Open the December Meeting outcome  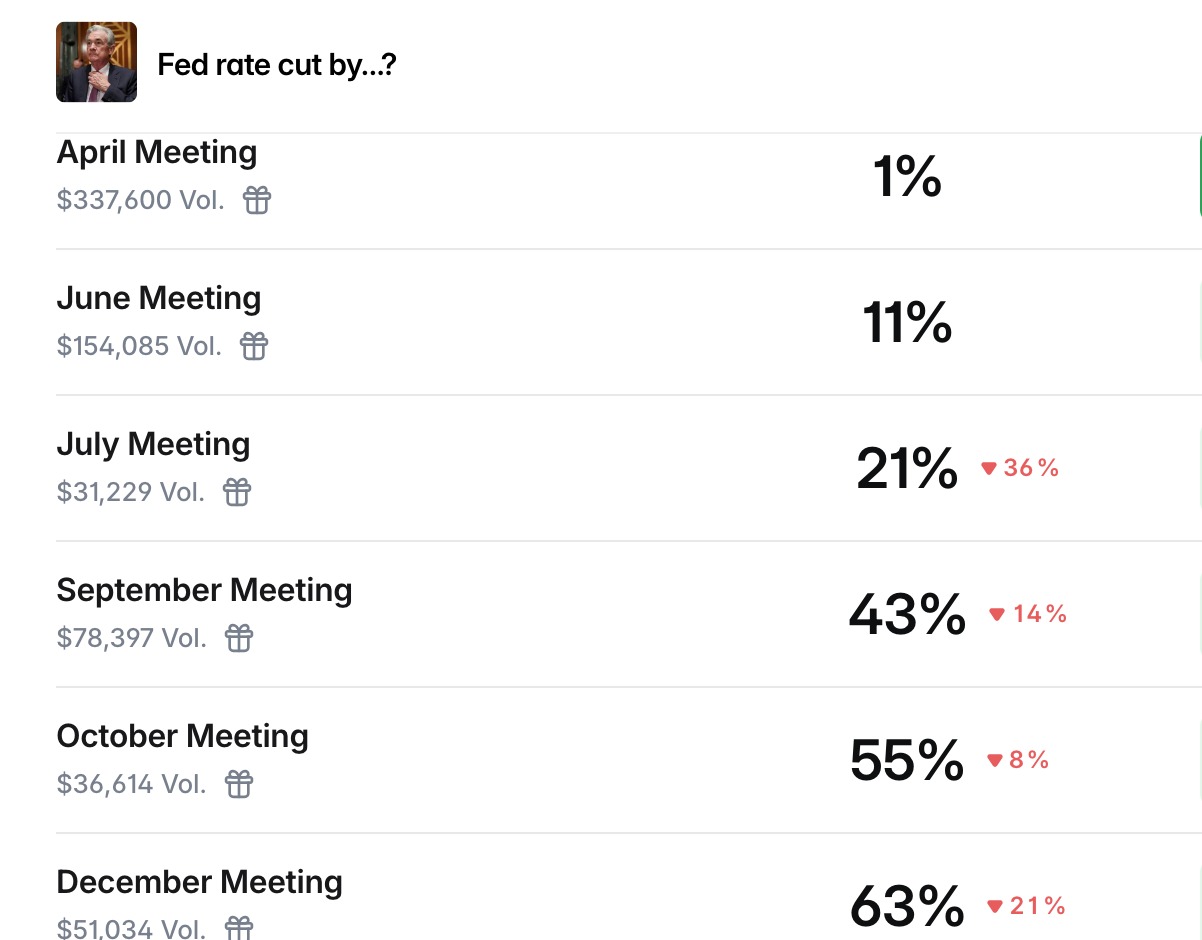tap(199, 883)
